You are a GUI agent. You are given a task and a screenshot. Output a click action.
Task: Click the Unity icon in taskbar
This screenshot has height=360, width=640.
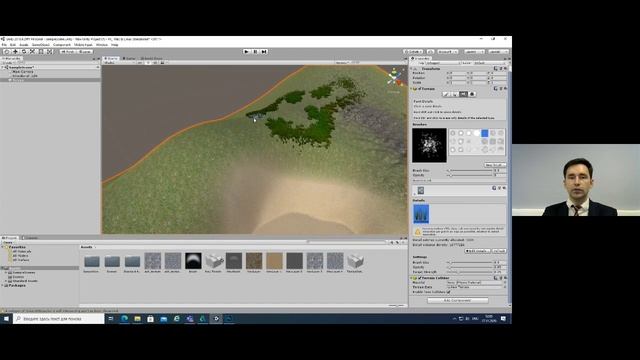pyautogui.click(x=216, y=319)
